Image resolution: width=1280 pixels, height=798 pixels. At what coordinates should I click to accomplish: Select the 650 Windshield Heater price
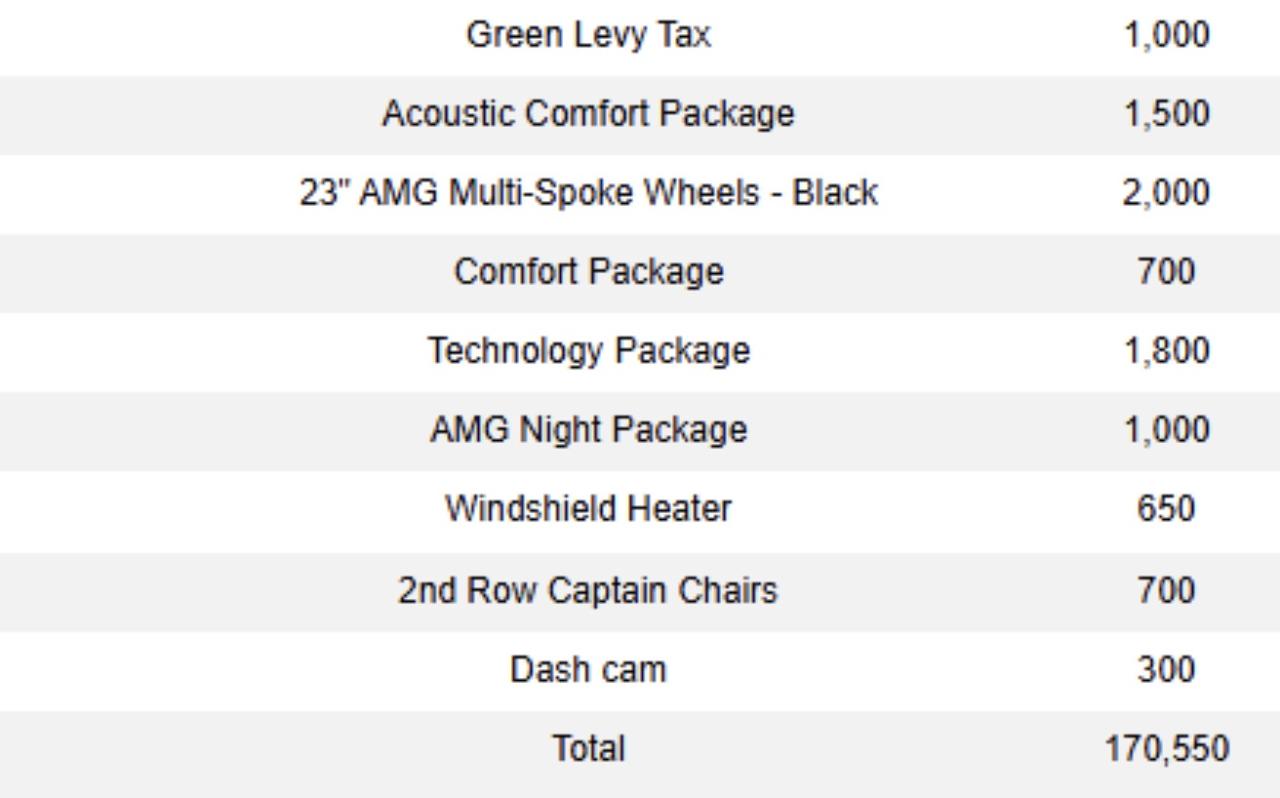coord(1165,509)
